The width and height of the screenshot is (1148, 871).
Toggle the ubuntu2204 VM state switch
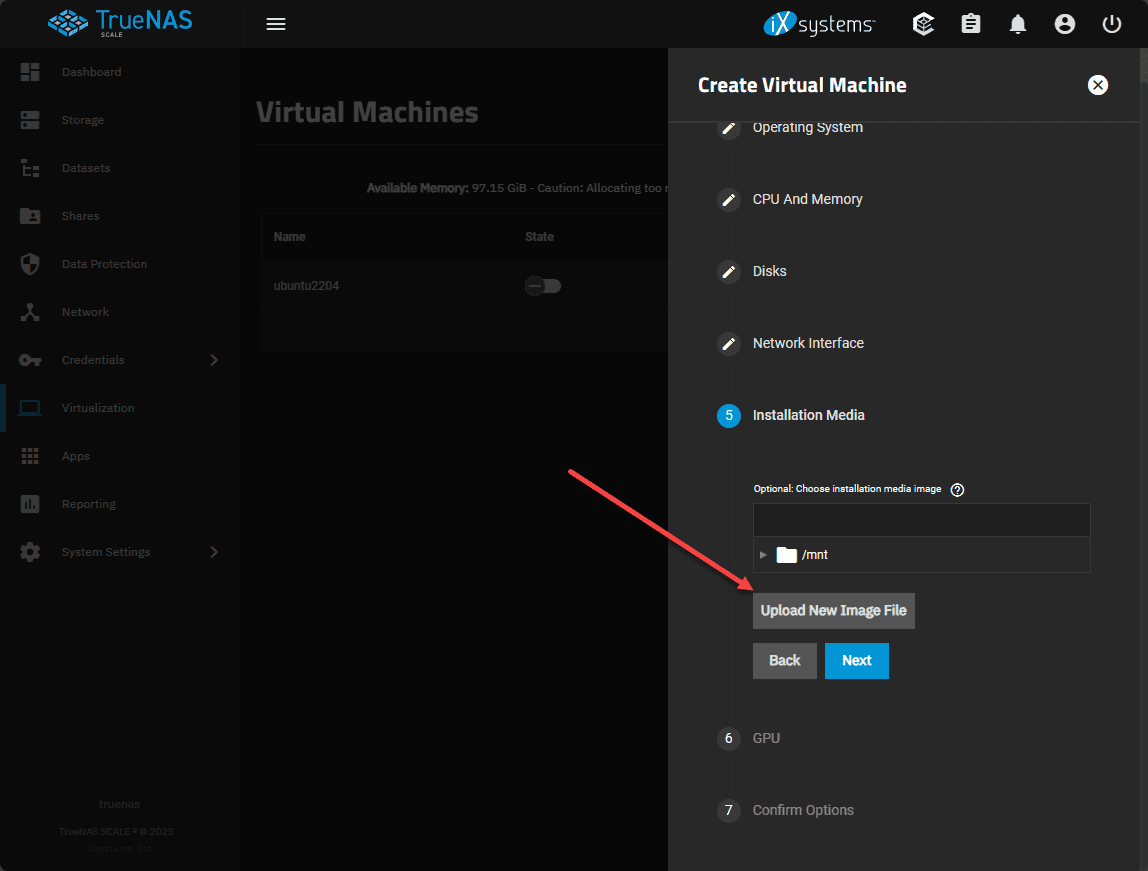click(543, 286)
